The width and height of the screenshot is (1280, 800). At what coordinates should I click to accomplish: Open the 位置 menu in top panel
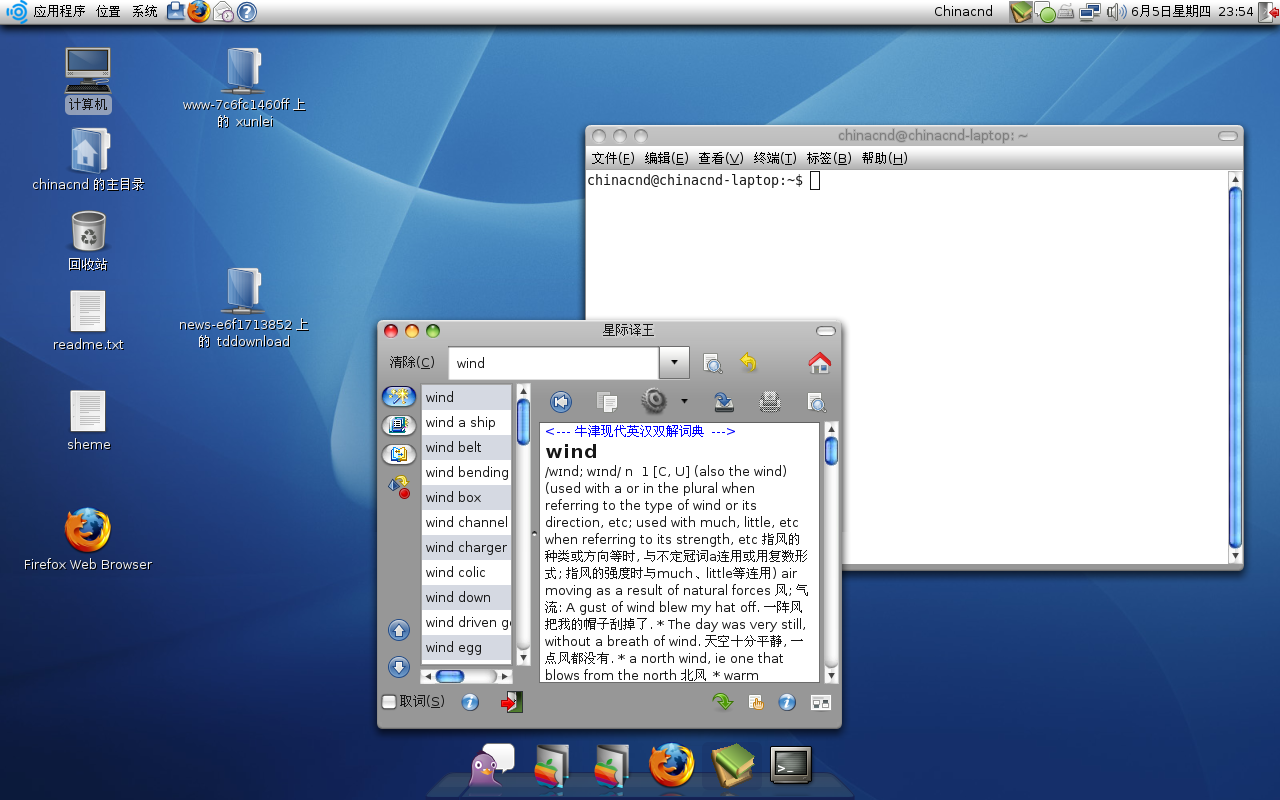pyautogui.click(x=108, y=12)
